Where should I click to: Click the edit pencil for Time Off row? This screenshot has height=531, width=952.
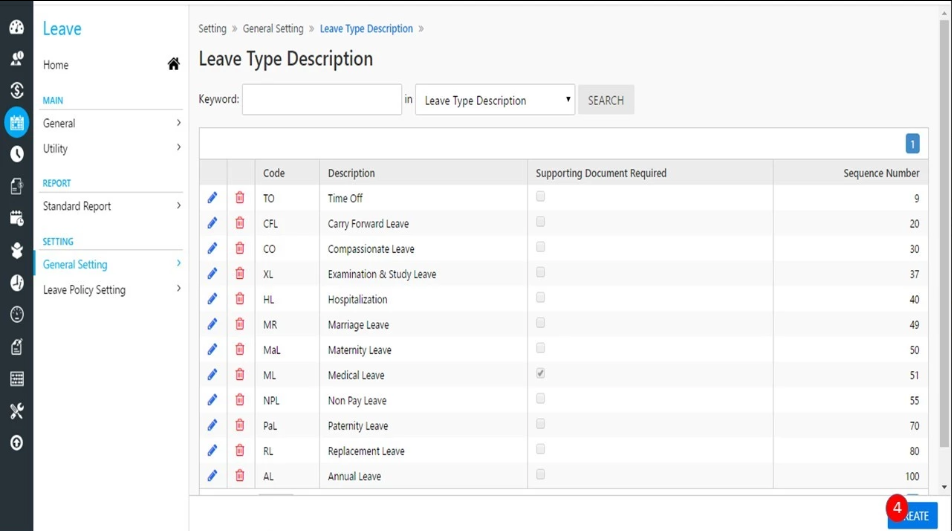(x=212, y=198)
